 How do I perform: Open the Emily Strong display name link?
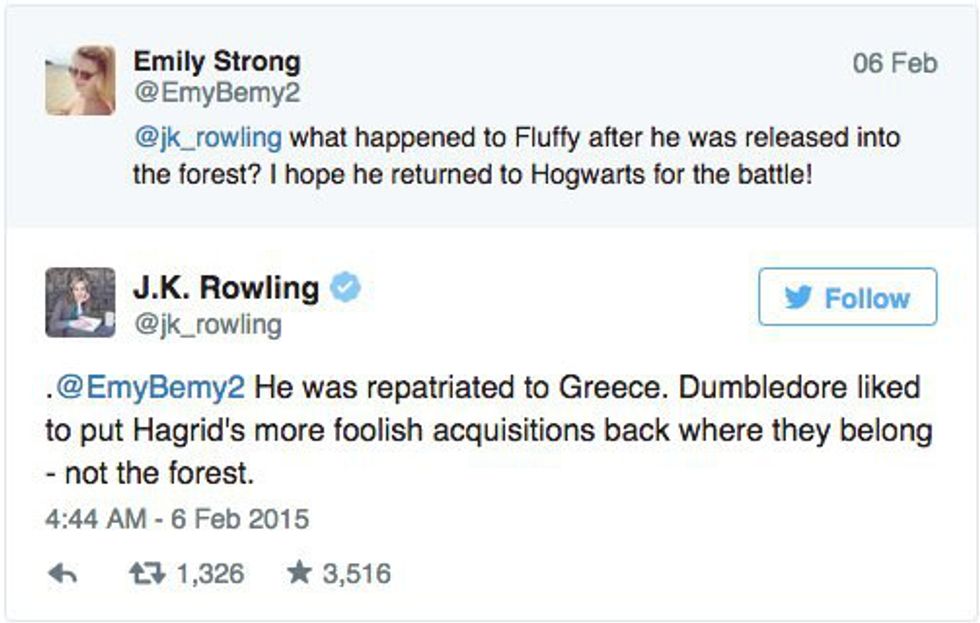click(217, 62)
